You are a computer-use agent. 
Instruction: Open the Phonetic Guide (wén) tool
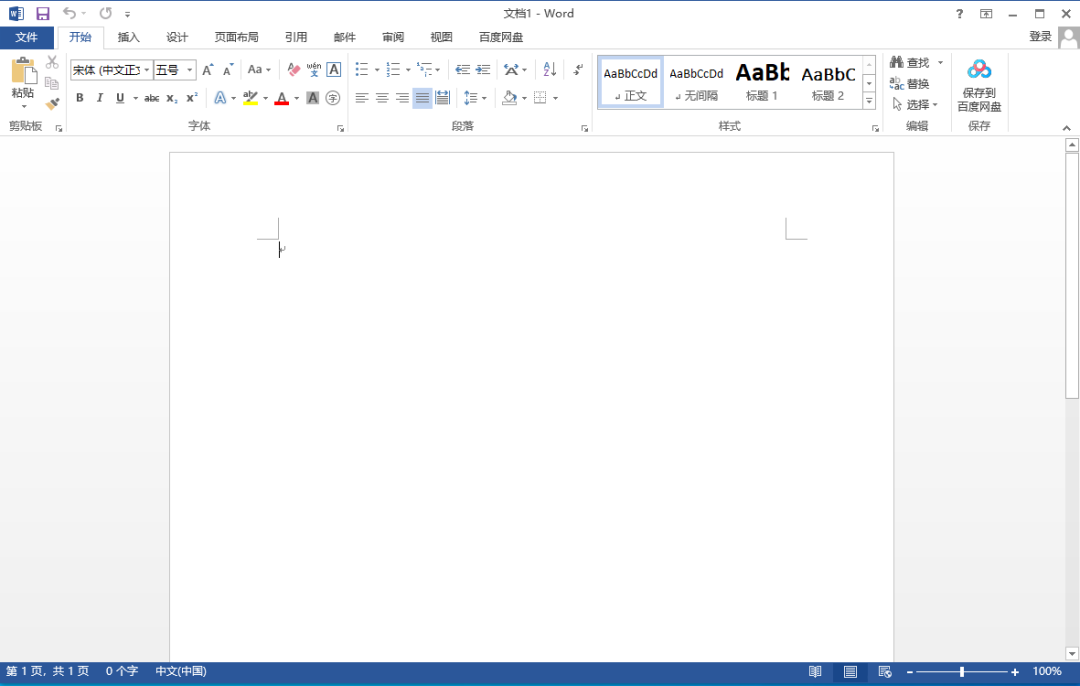tap(314, 70)
